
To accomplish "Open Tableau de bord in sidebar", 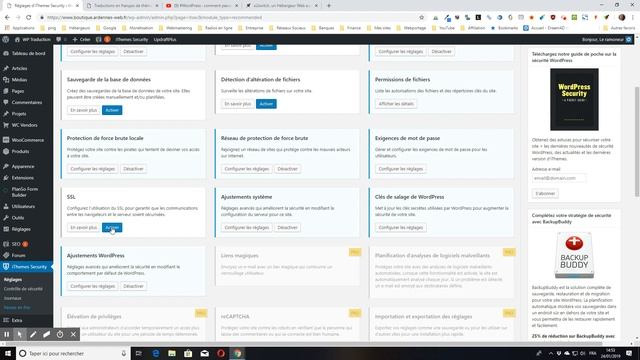I will coord(27,53).
